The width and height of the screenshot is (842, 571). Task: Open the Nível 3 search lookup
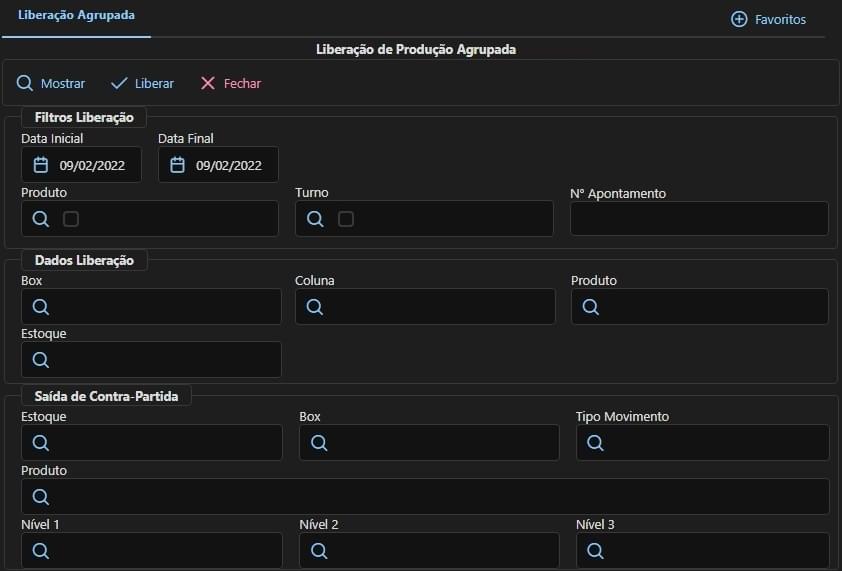[x=595, y=551]
